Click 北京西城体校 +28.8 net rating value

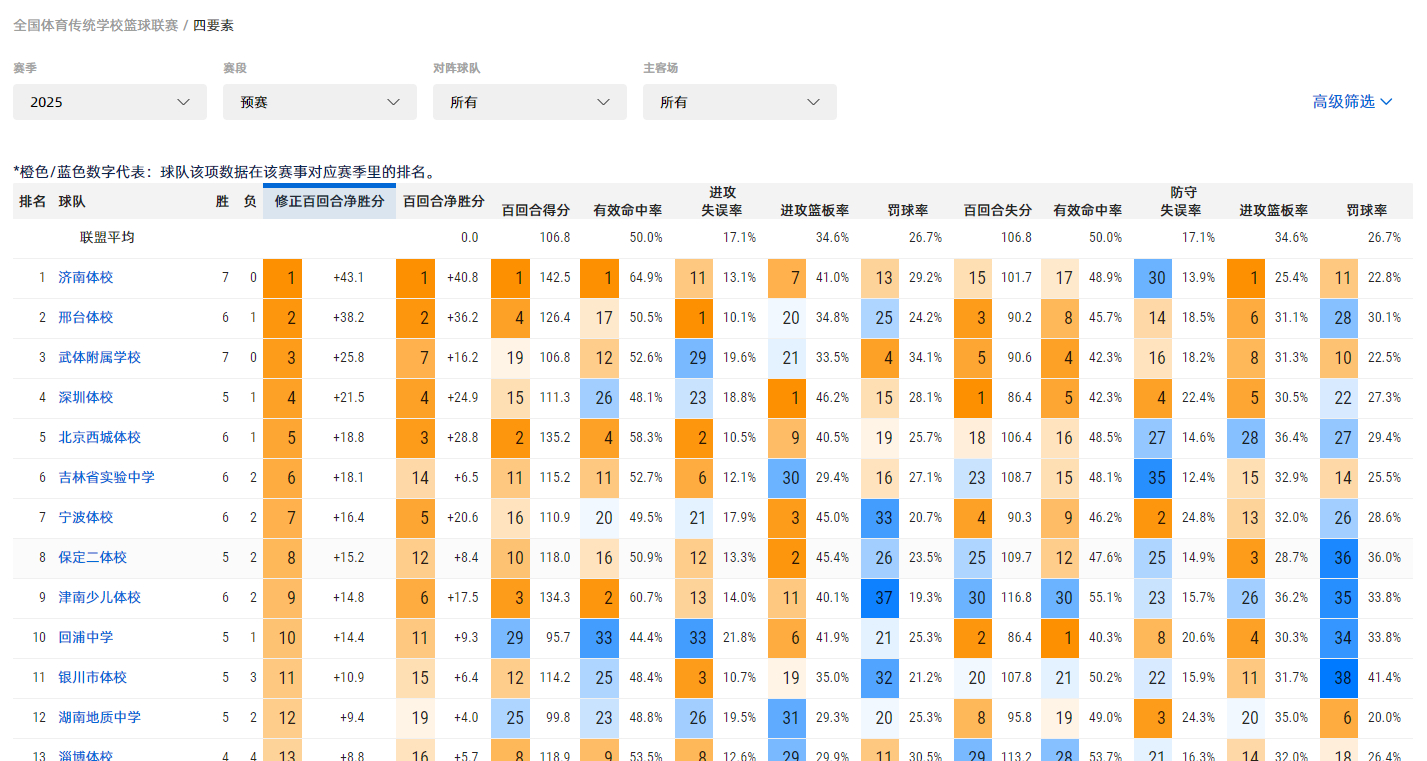click(462, 438)
